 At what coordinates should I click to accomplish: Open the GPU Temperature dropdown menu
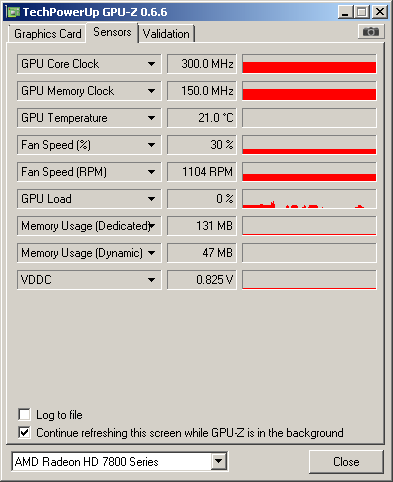[x=152, y=118]
